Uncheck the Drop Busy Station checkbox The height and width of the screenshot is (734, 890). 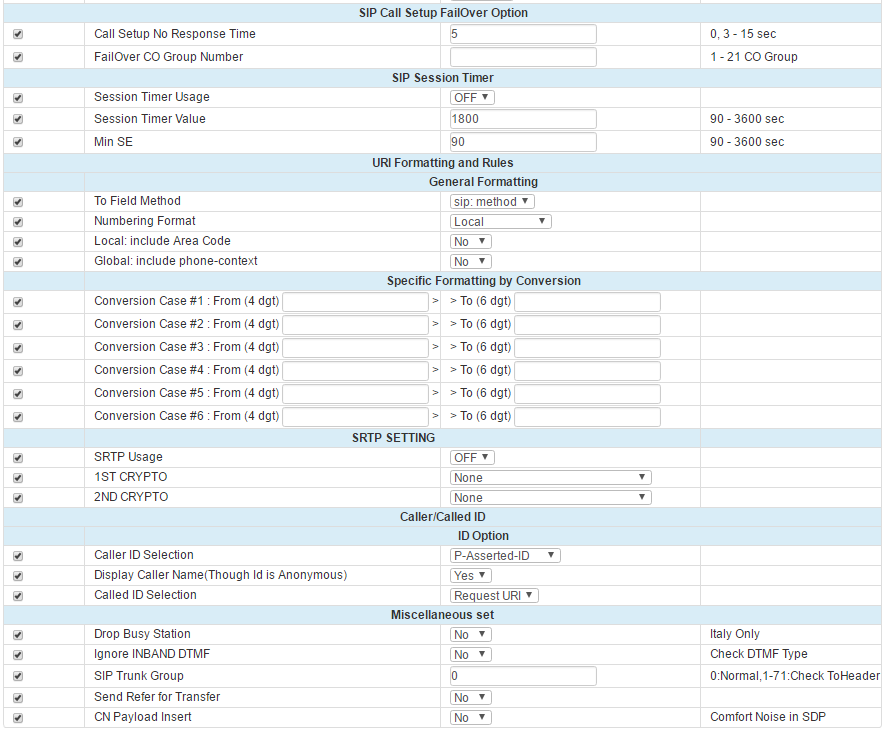(18, 635)
